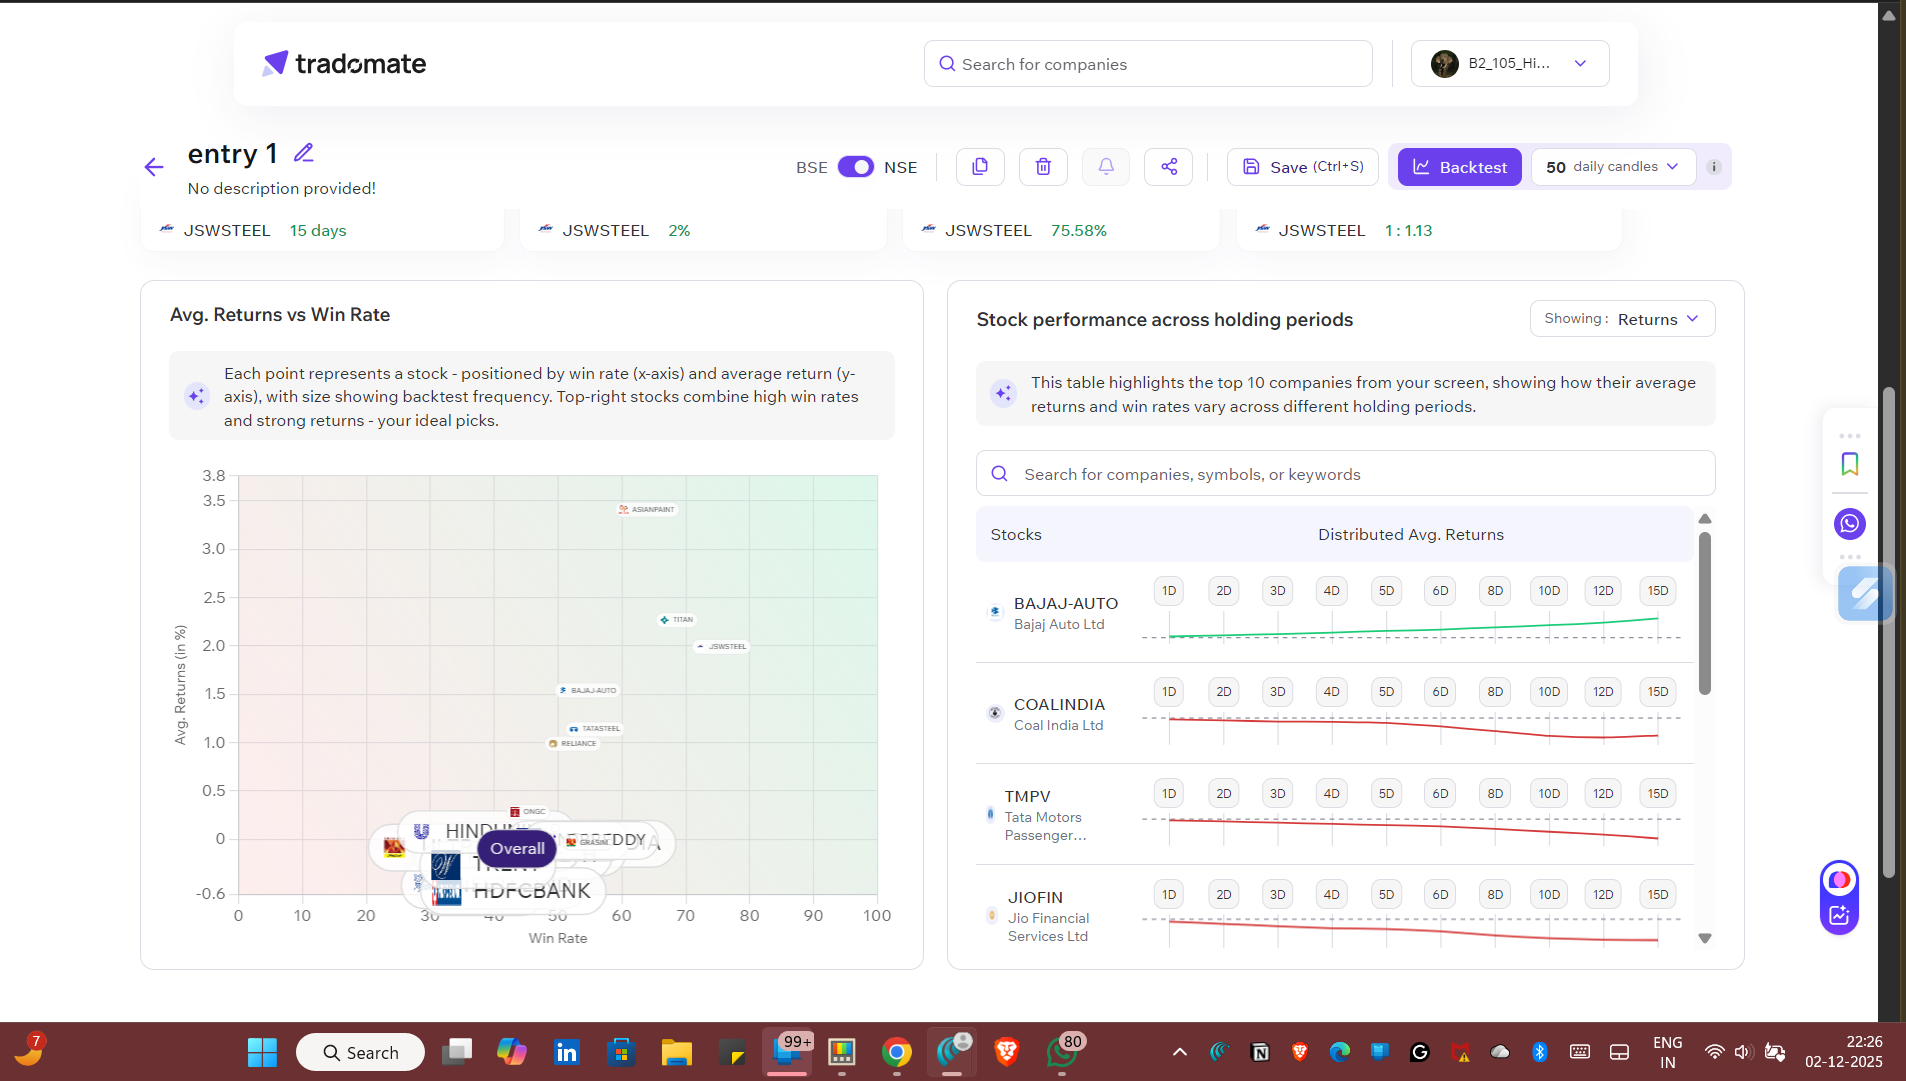The image size is (1906, 1081).
Task: Focus the companies, symbols, or keywords search
Action: tap(1346, 474)
